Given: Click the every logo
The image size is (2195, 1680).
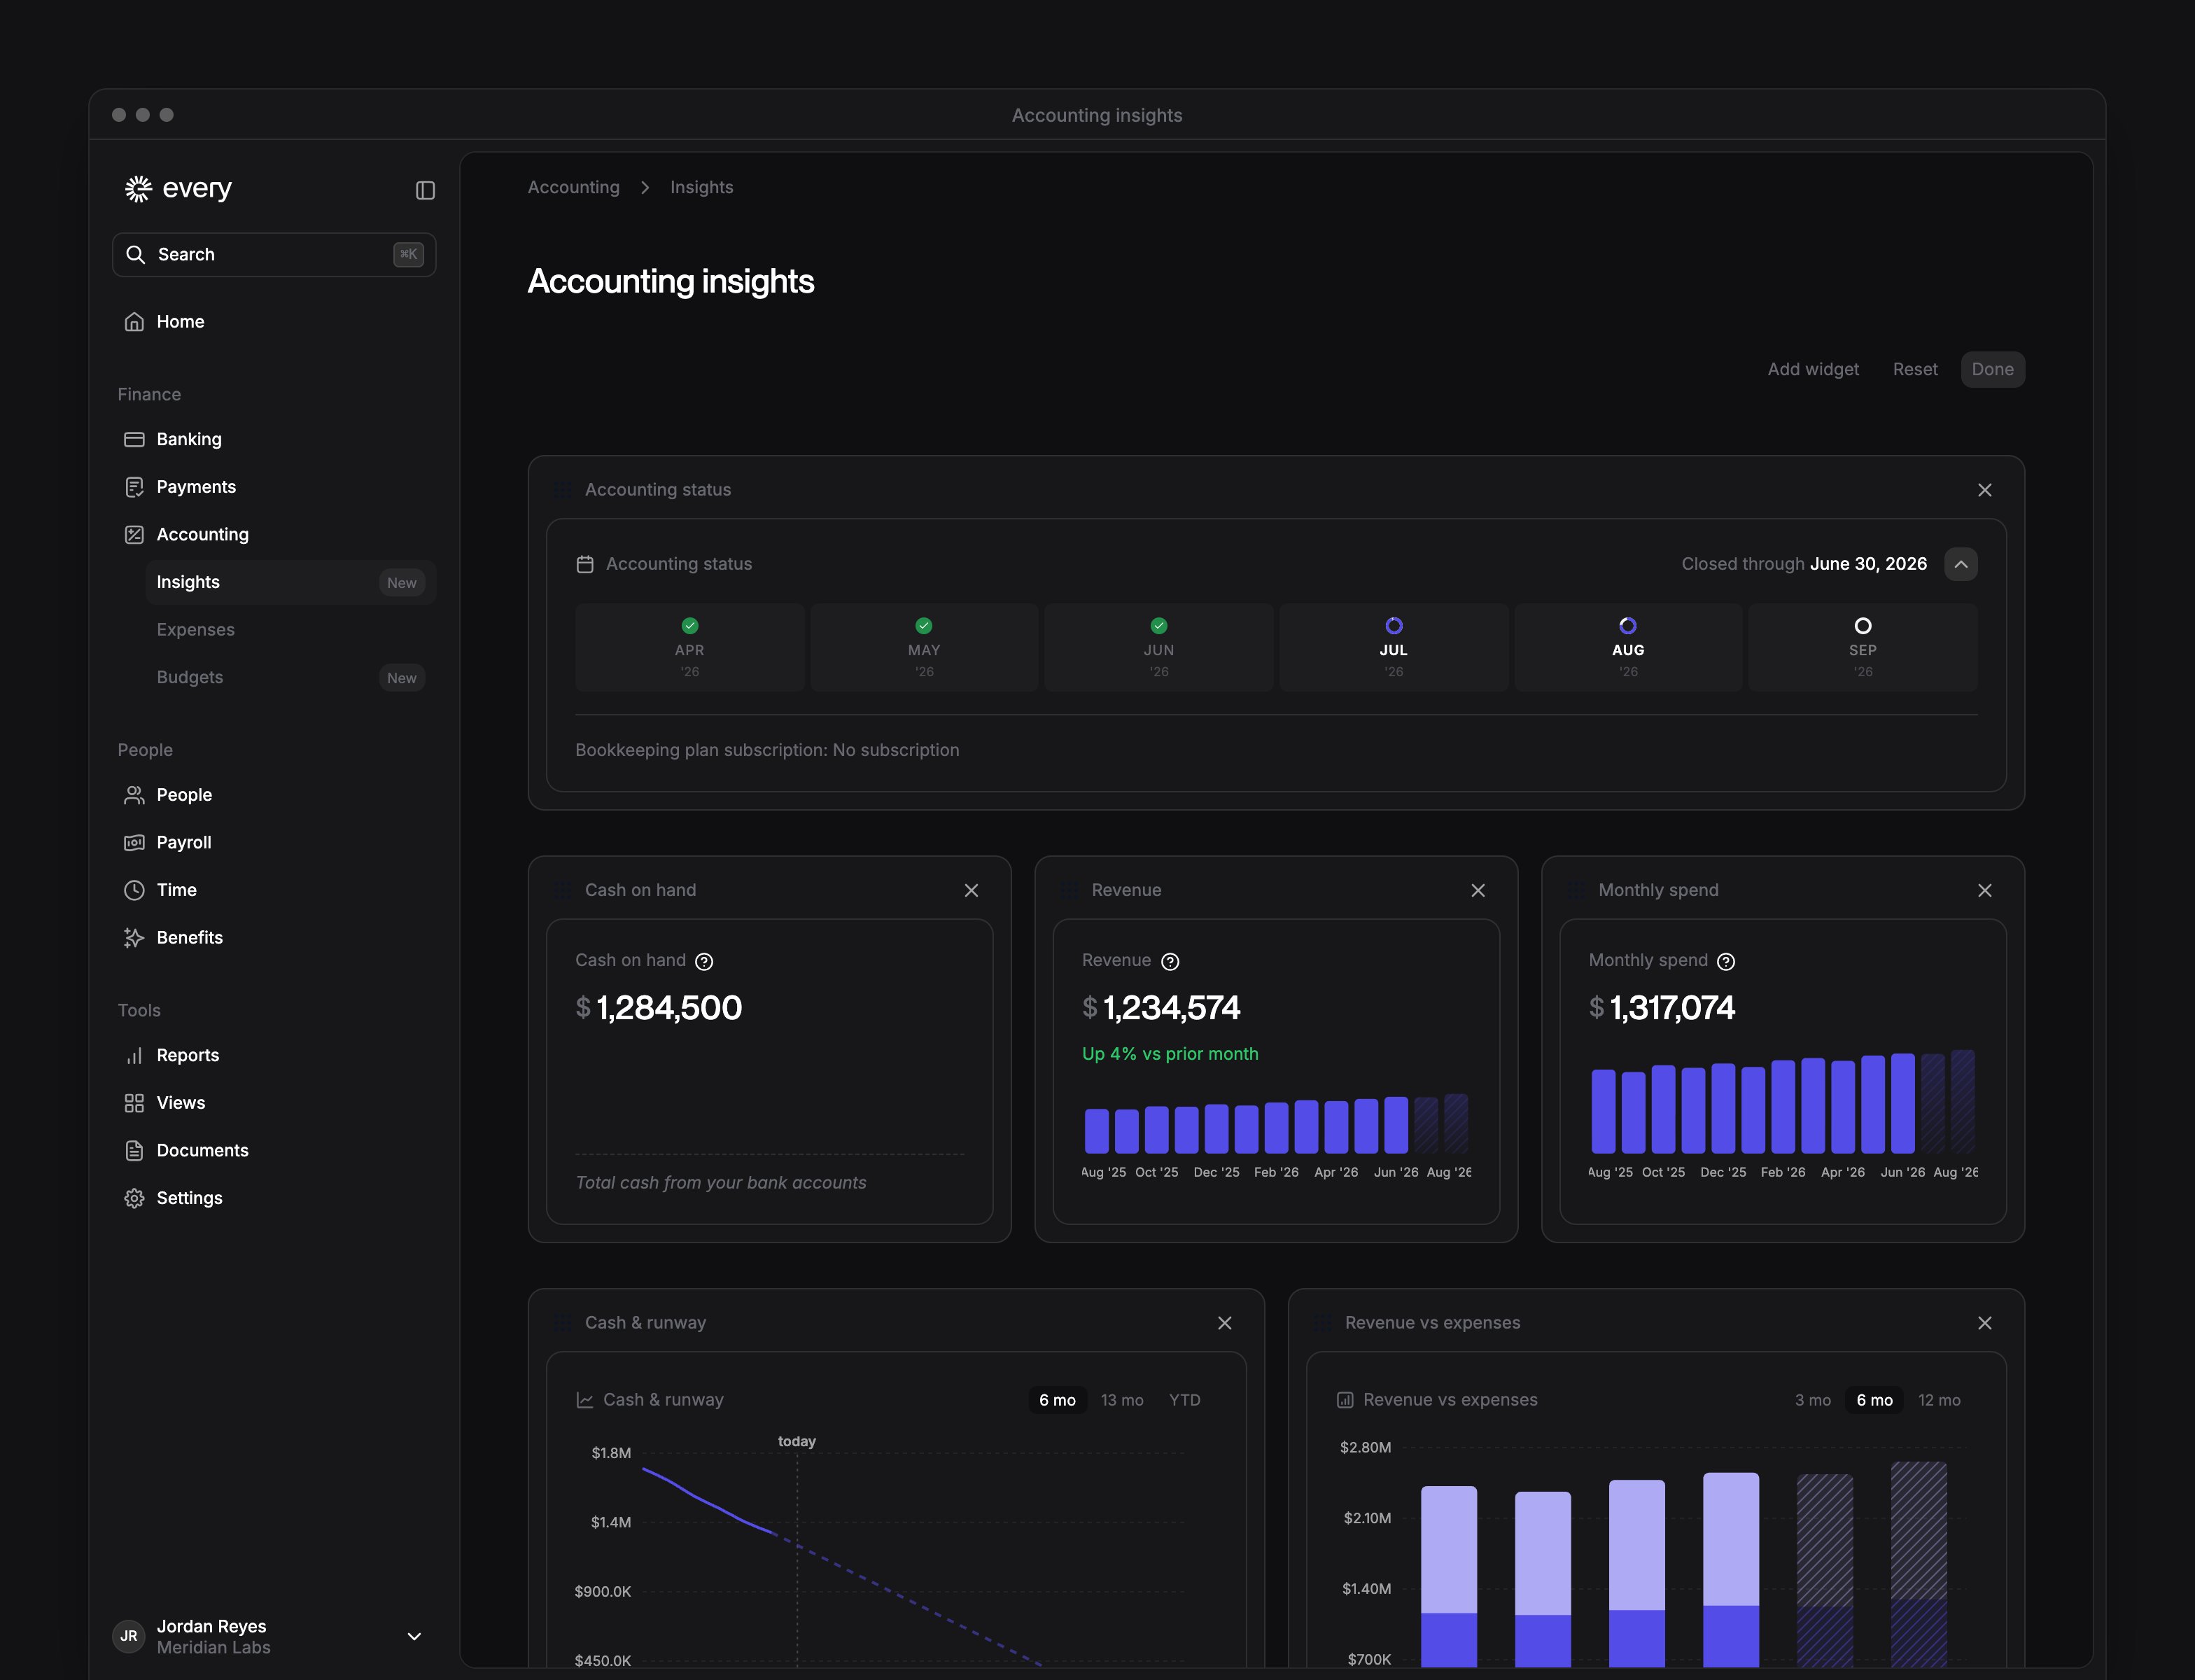Looking at the screenshot, I should tap(178, 188).
